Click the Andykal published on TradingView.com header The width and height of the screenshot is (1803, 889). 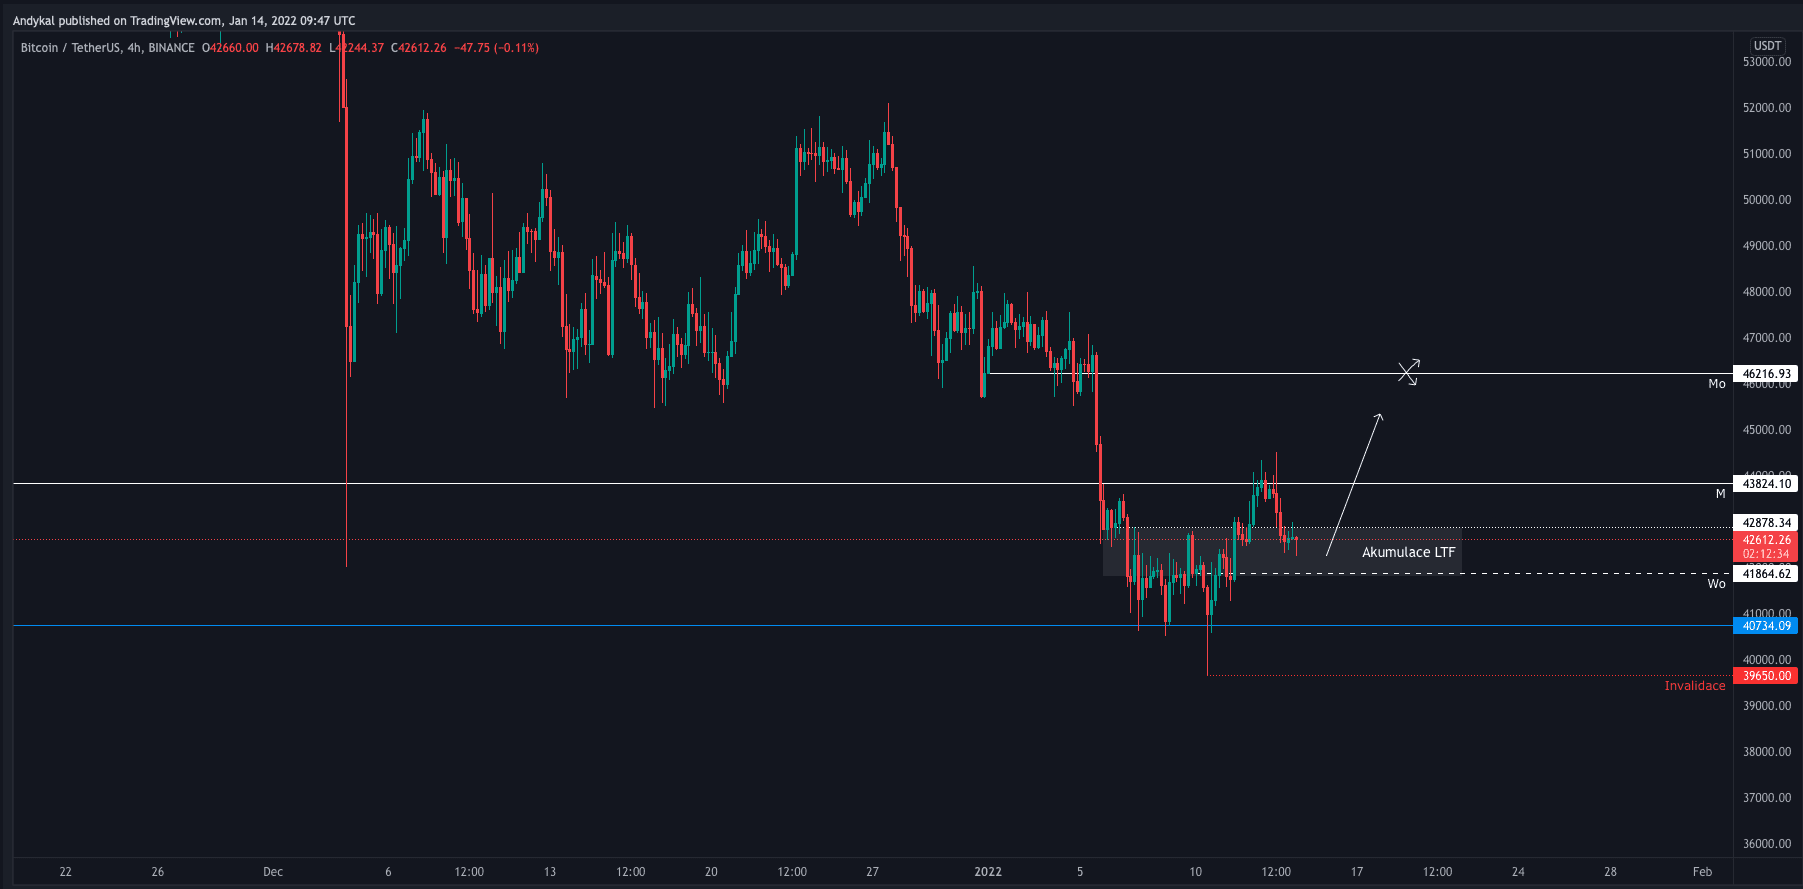point(184,21)
